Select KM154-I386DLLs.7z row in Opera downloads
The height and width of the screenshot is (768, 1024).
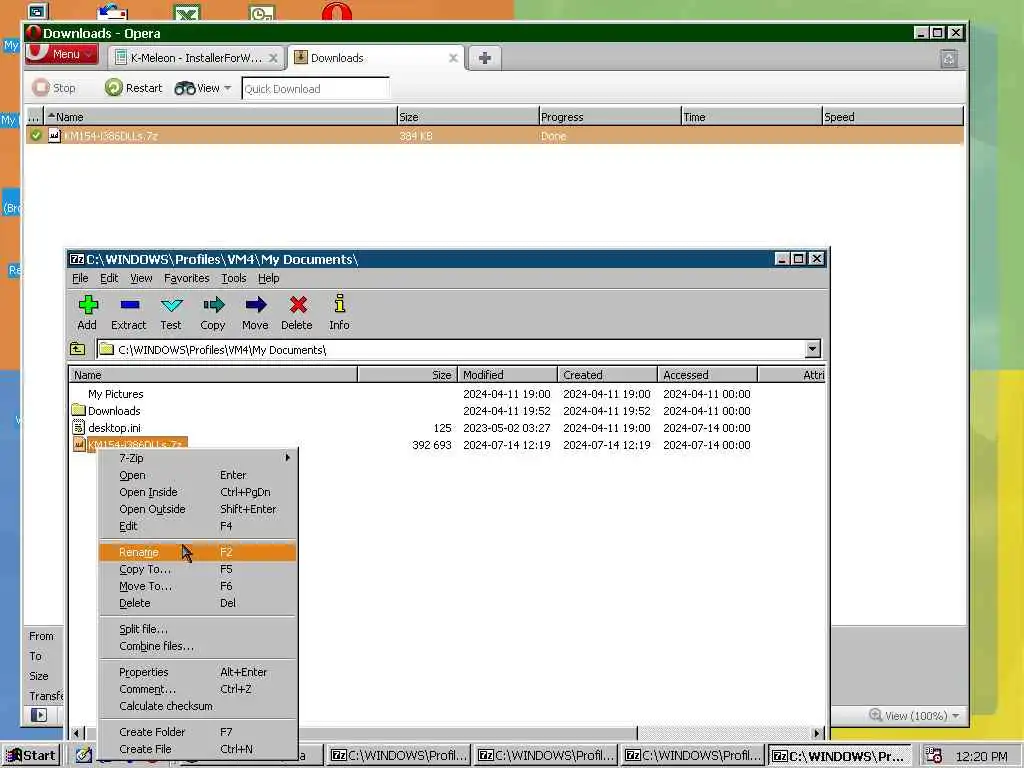pos(494,136)
